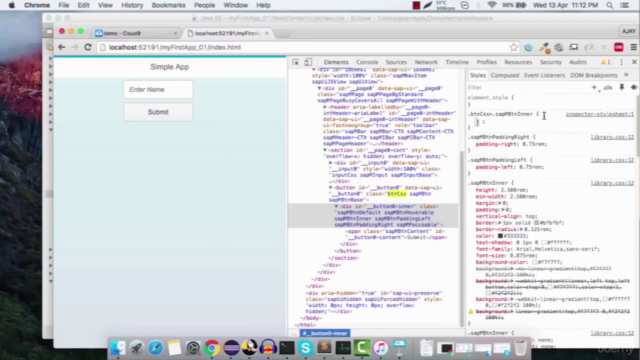Click the cast screen extension icon in Chrome toolbar
Viewport: 640px width, 360px height.
[x=573, y=47]
